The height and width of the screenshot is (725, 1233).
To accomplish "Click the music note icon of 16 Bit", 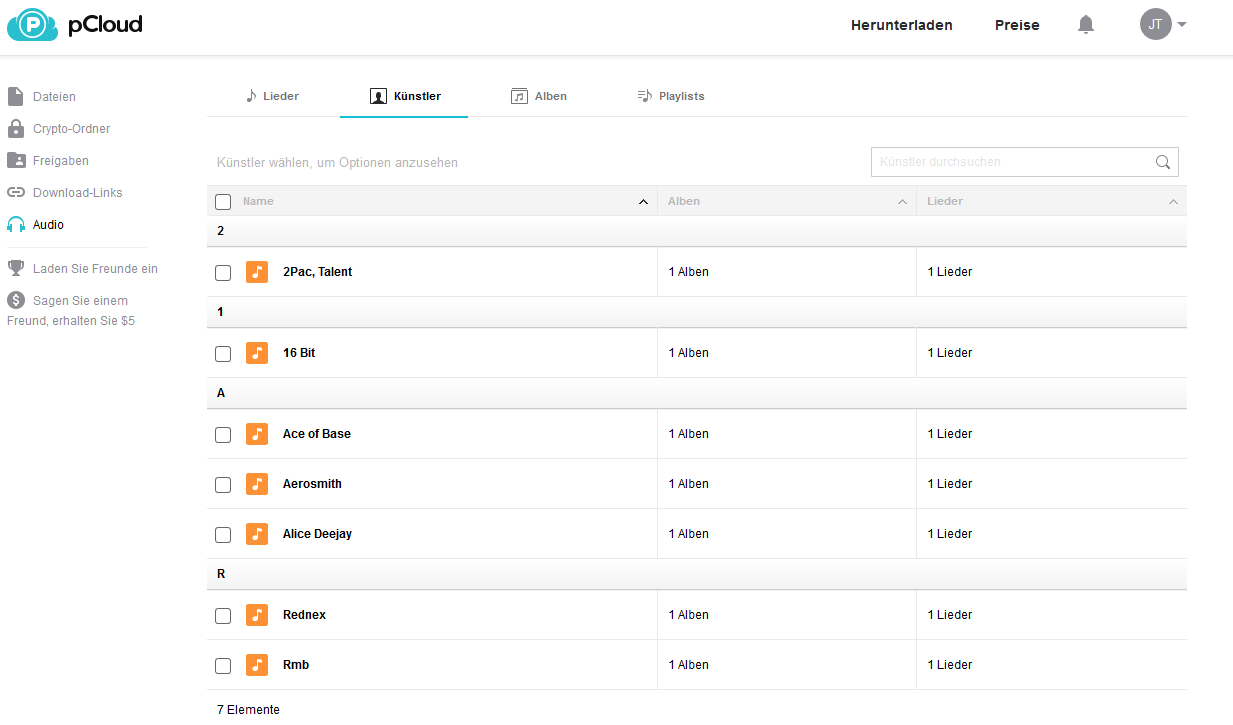I will coord(257,353).
